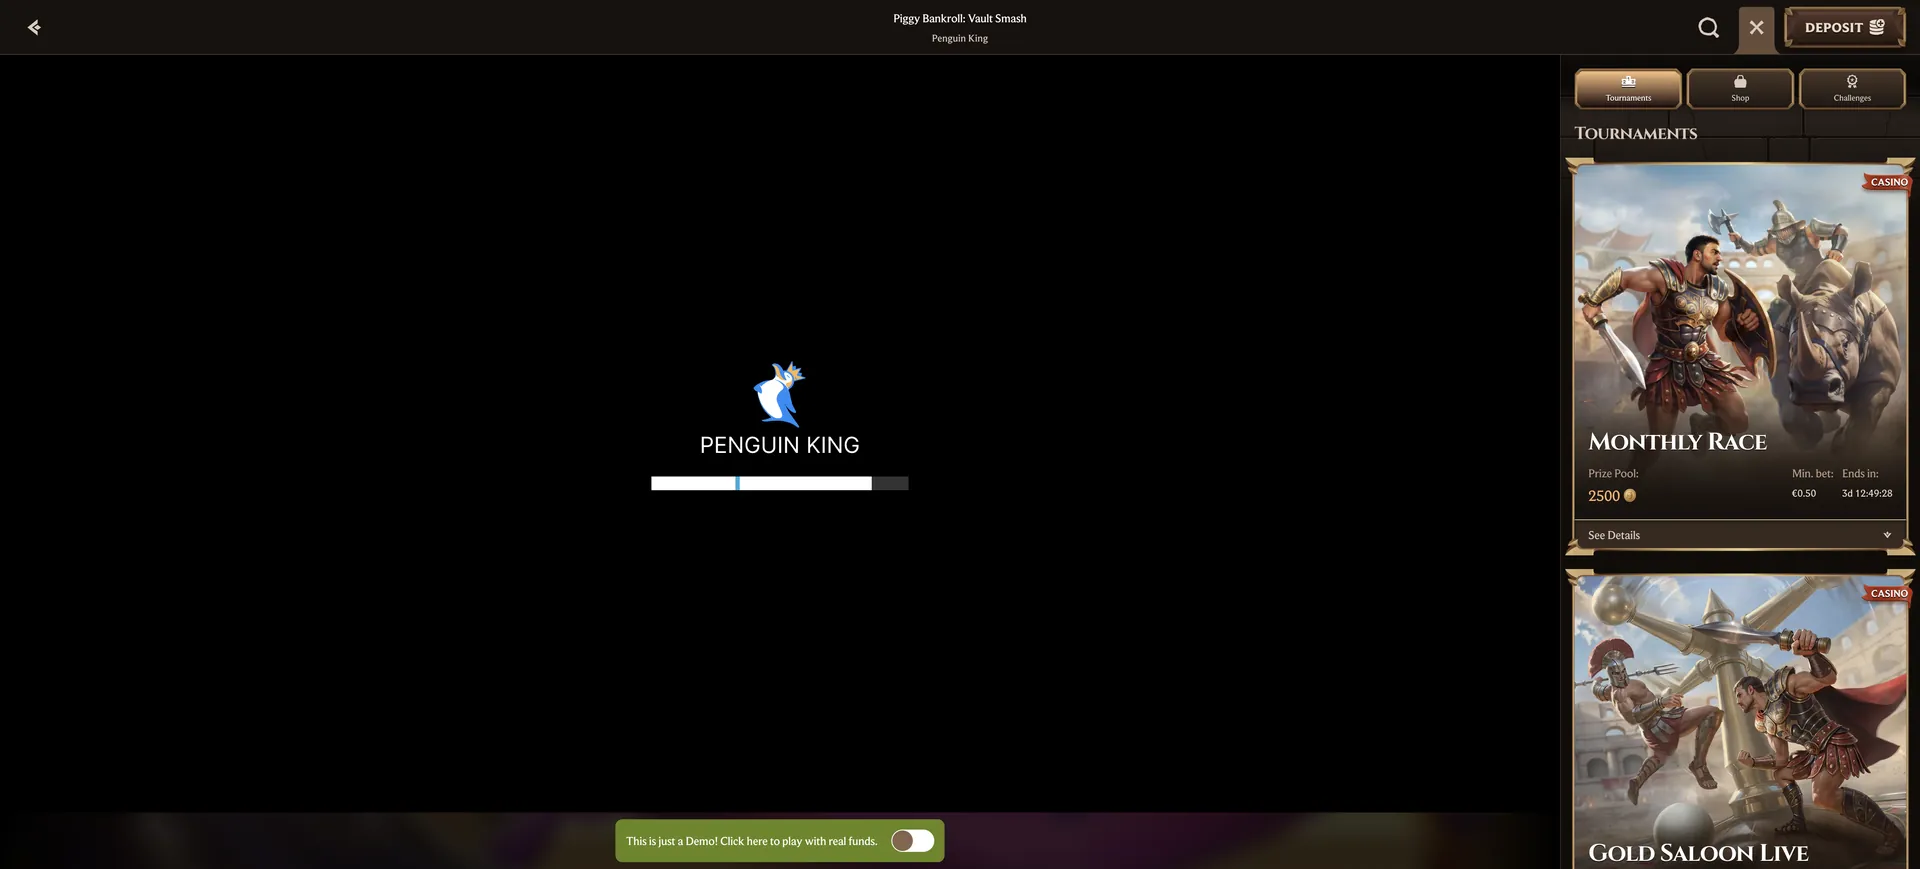Toggle the demo to real funds switch
The width and height of the screenshot is (1920, 869).
click(x=912, y=841)
